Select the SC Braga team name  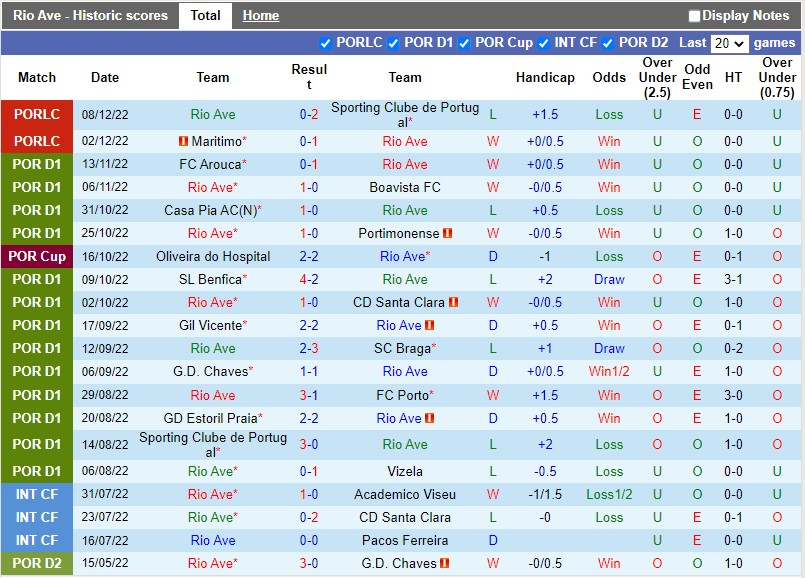point(402,349)
